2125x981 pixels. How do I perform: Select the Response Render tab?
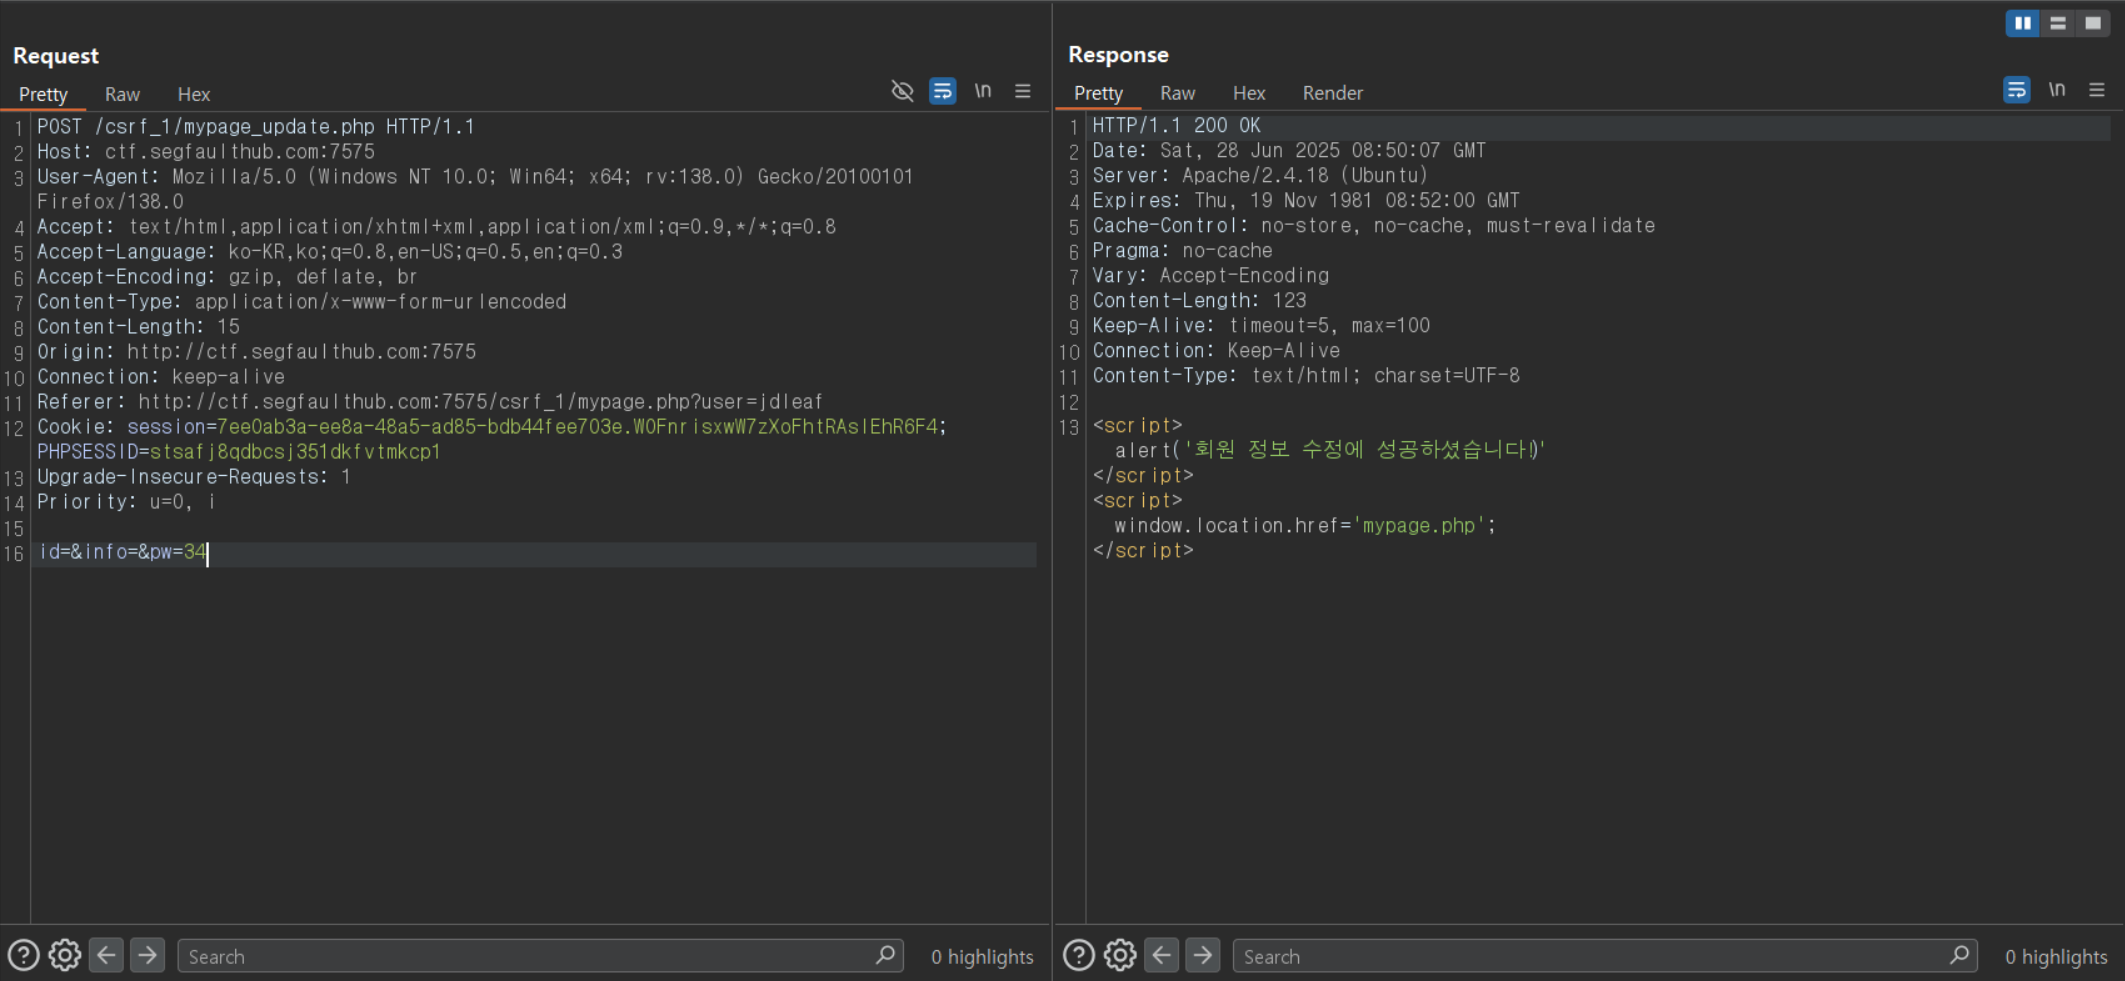(1332, 93)
